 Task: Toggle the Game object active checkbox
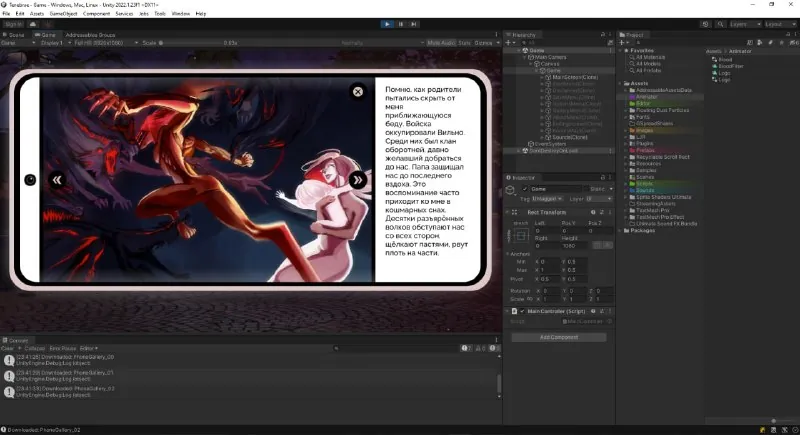coord(524,189)
